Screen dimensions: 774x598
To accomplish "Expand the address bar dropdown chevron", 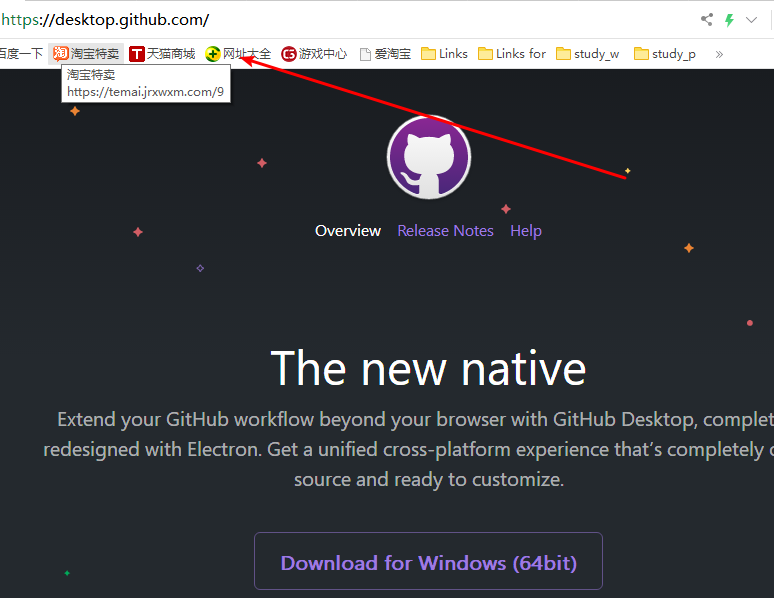I will [751, 20].
